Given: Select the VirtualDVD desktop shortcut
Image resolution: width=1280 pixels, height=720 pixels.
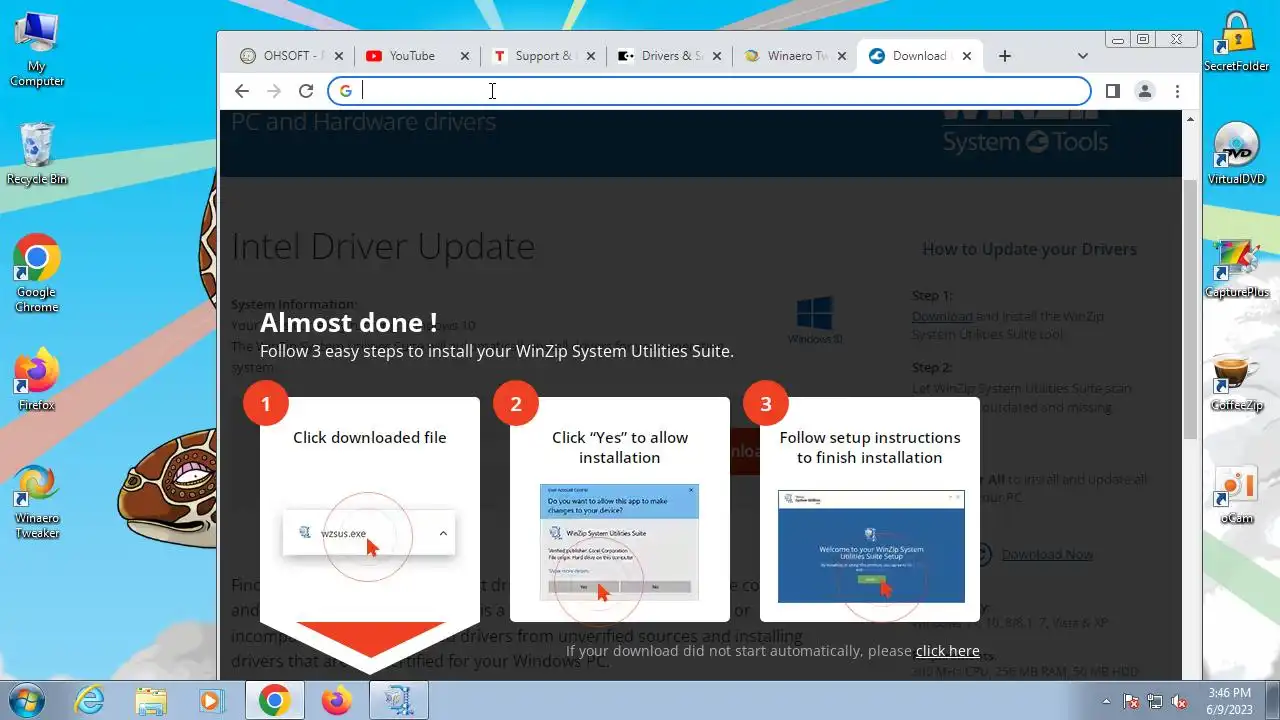Looking at the screenshot, I should (x=1236, y=154).
